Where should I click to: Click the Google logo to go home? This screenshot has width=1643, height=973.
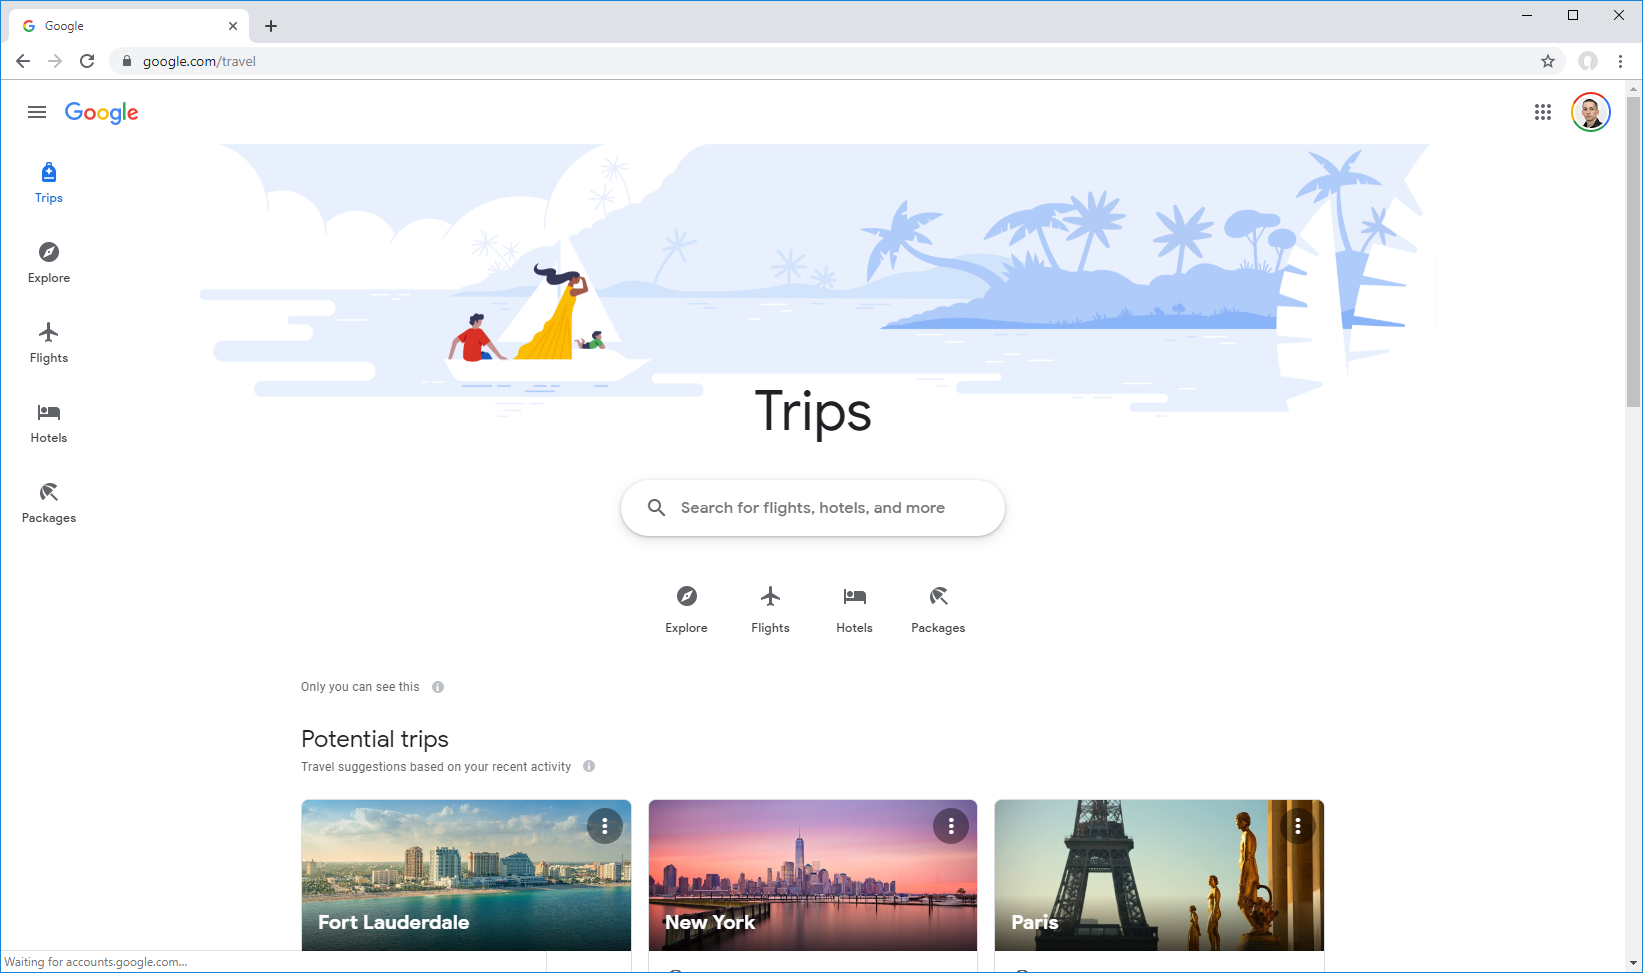(x=101, y=113)
